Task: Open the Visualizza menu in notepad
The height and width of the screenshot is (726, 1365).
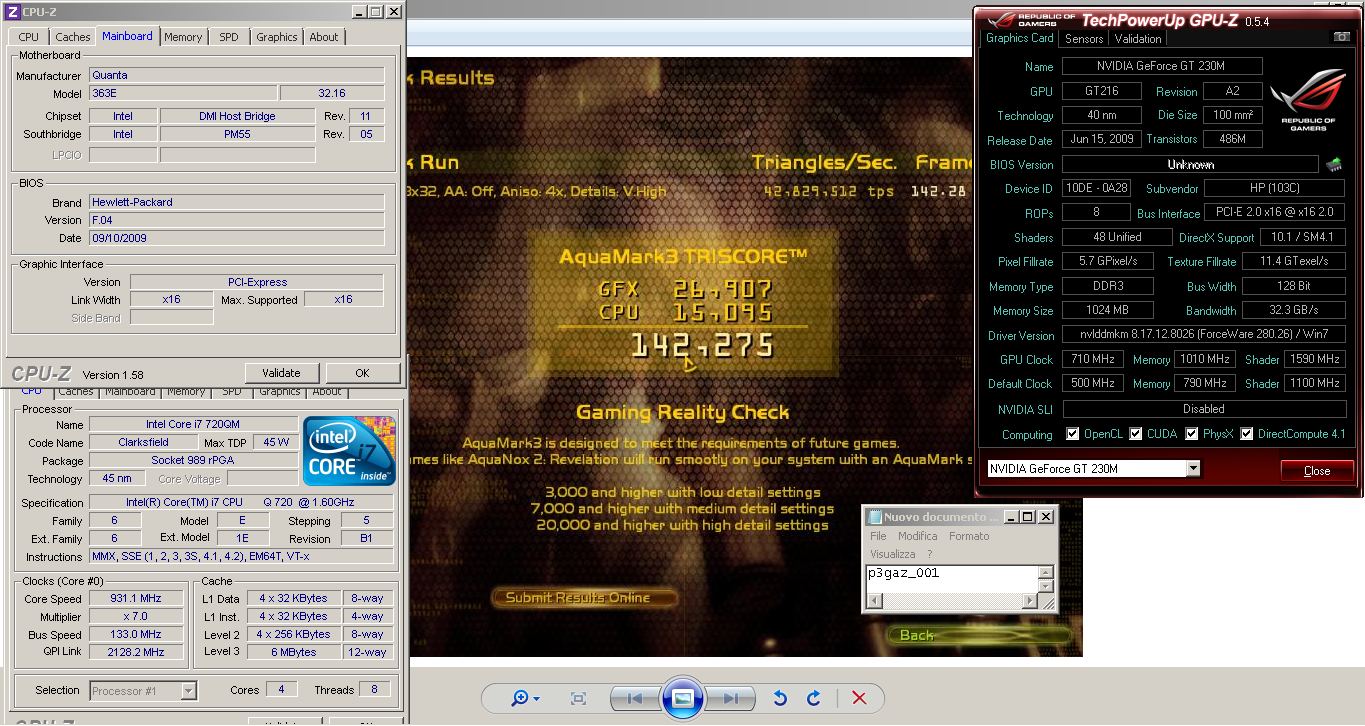Action: click(893, 554)
